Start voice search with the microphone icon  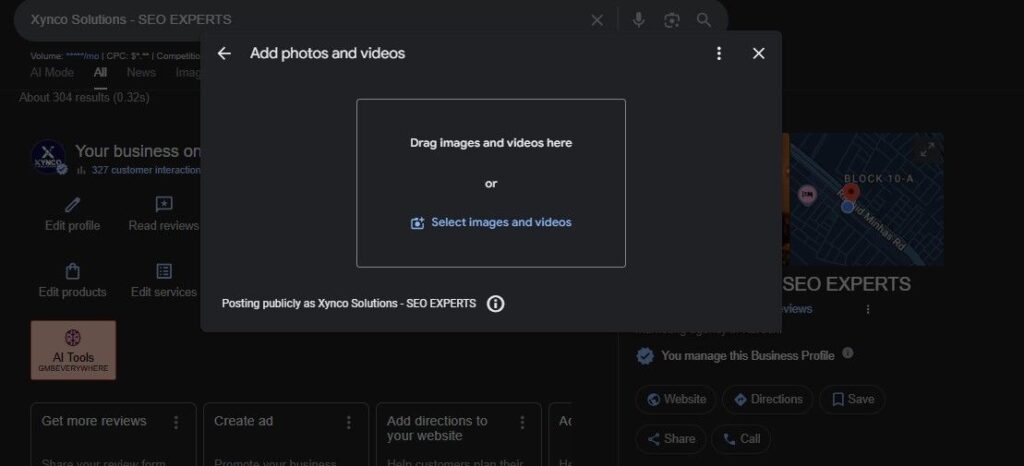pos(639,20)
